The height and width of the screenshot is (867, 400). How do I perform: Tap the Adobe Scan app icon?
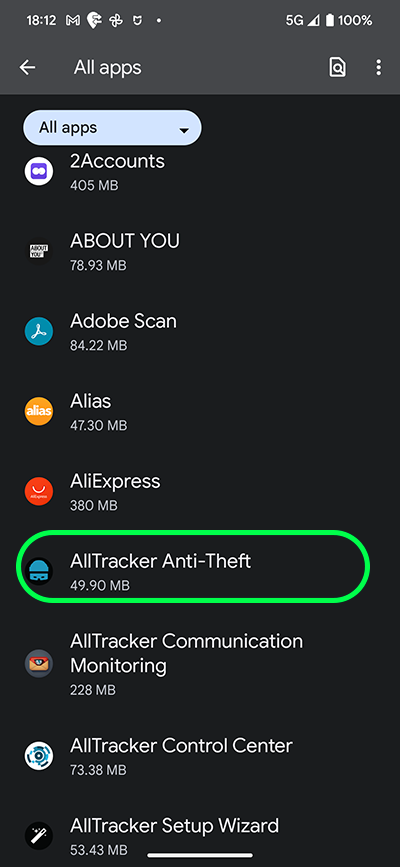coord(39,332)
